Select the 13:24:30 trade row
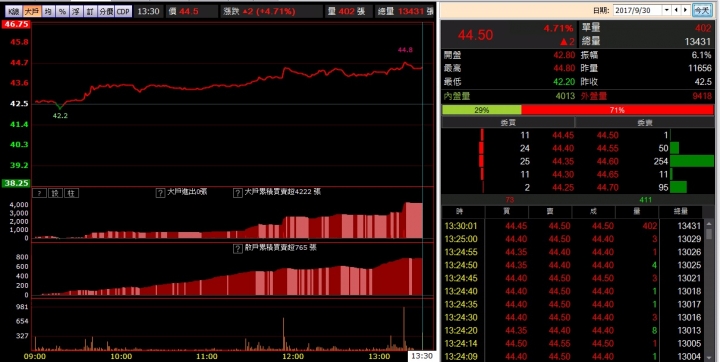720x362 pixels. point(573,317)
